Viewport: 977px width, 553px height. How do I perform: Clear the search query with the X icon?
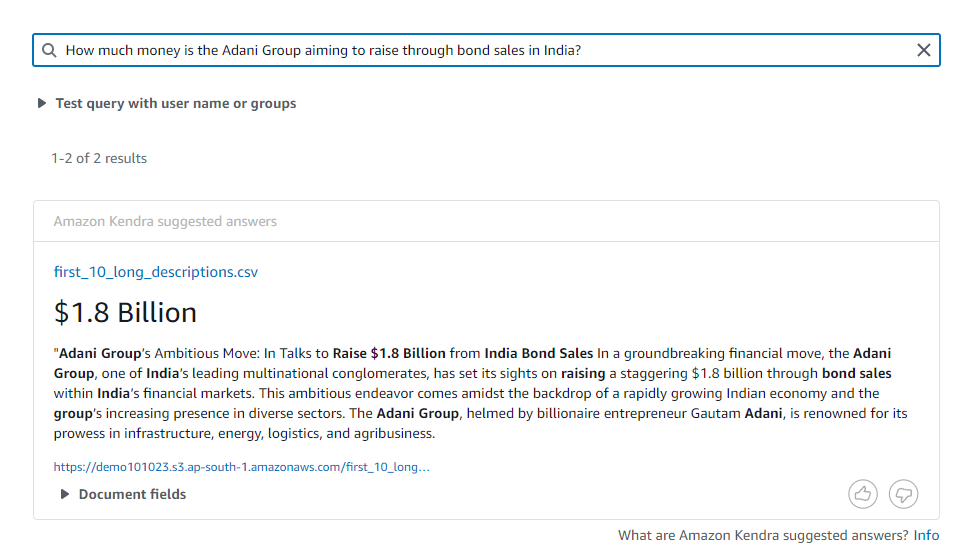(923, 50)
